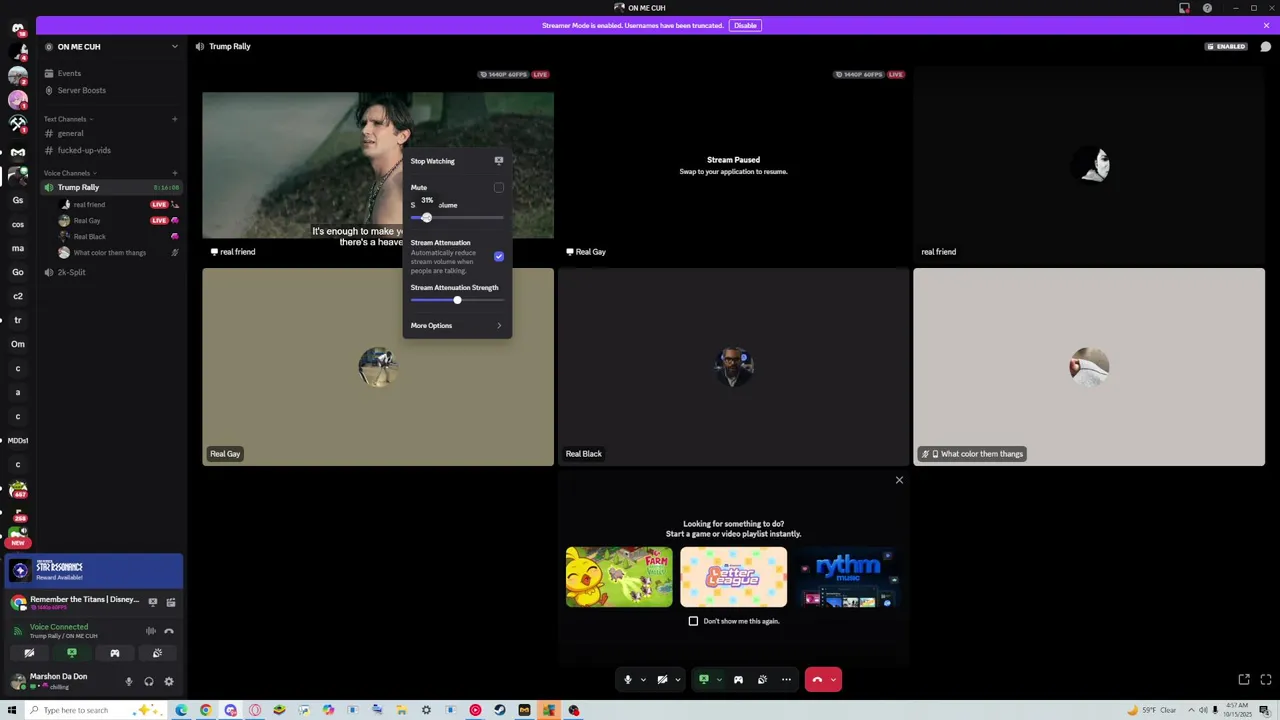
Task: Start an activity with the call bar controller icon
Action: pos(738,680)
